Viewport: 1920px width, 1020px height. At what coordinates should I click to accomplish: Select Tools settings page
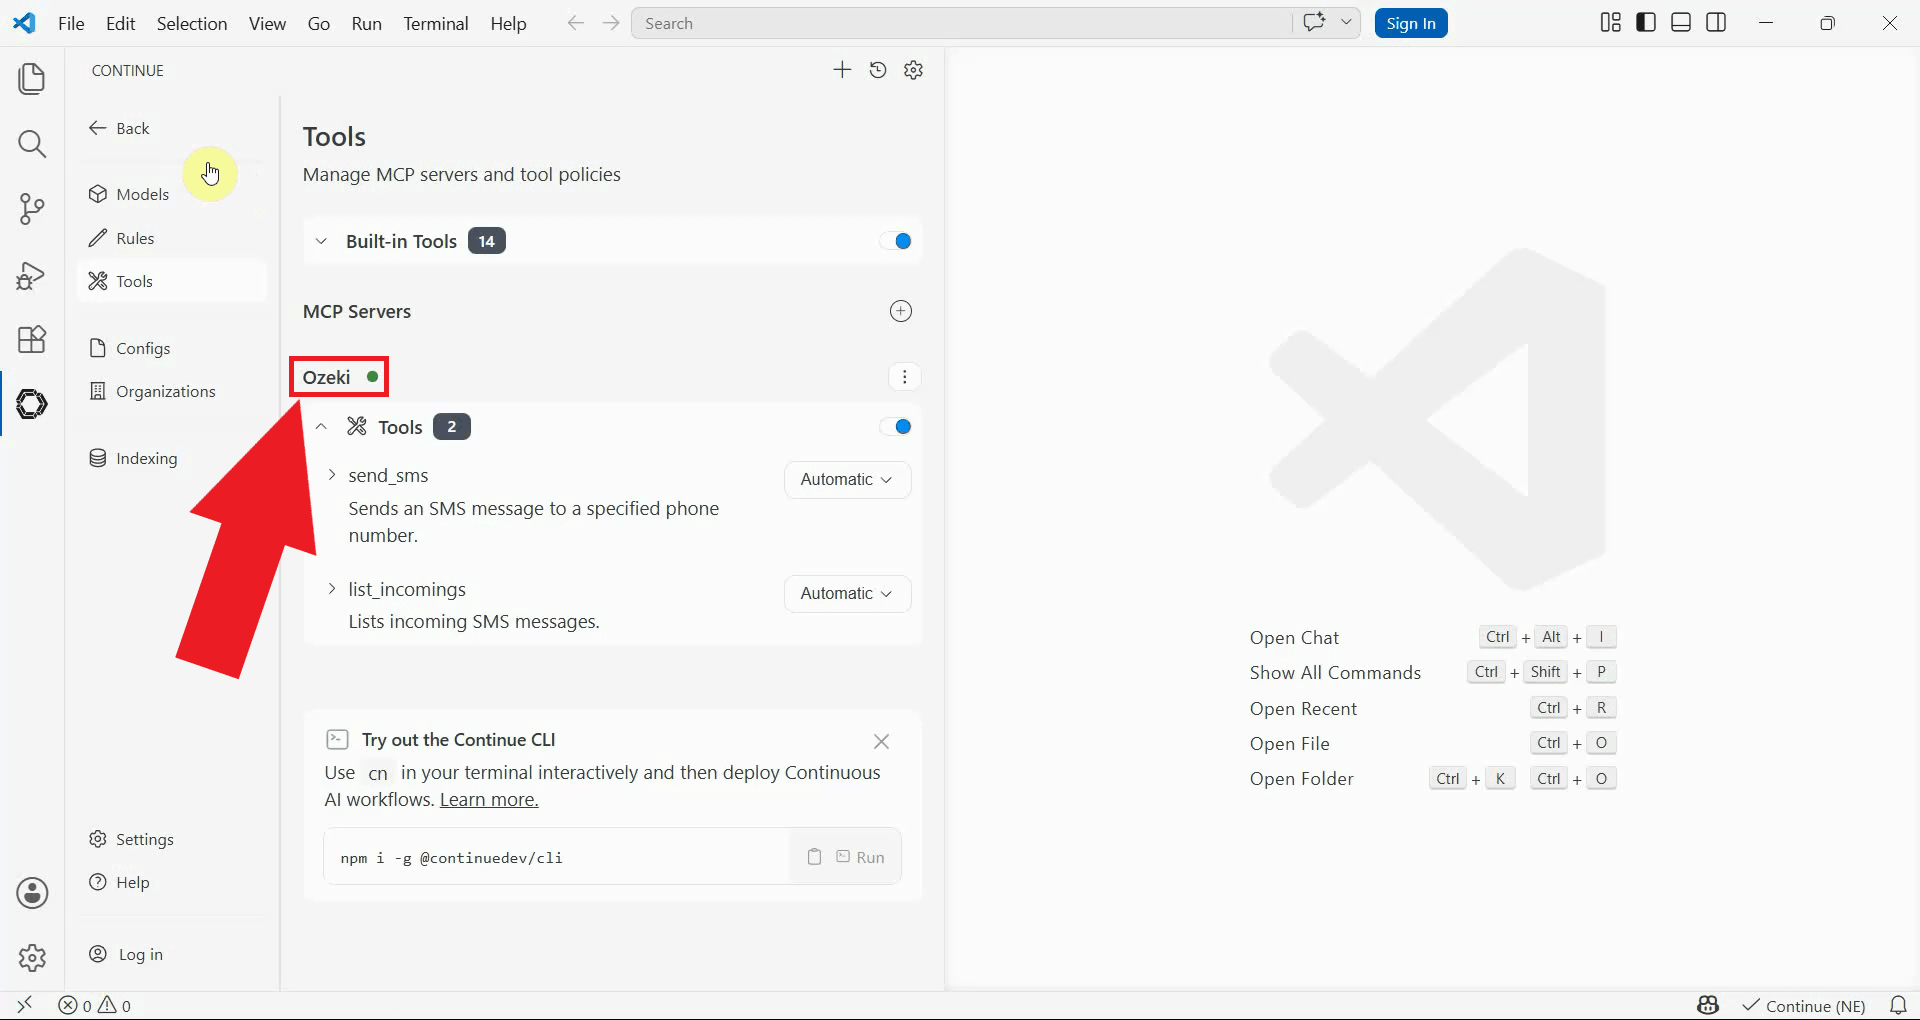click(172, 281)
